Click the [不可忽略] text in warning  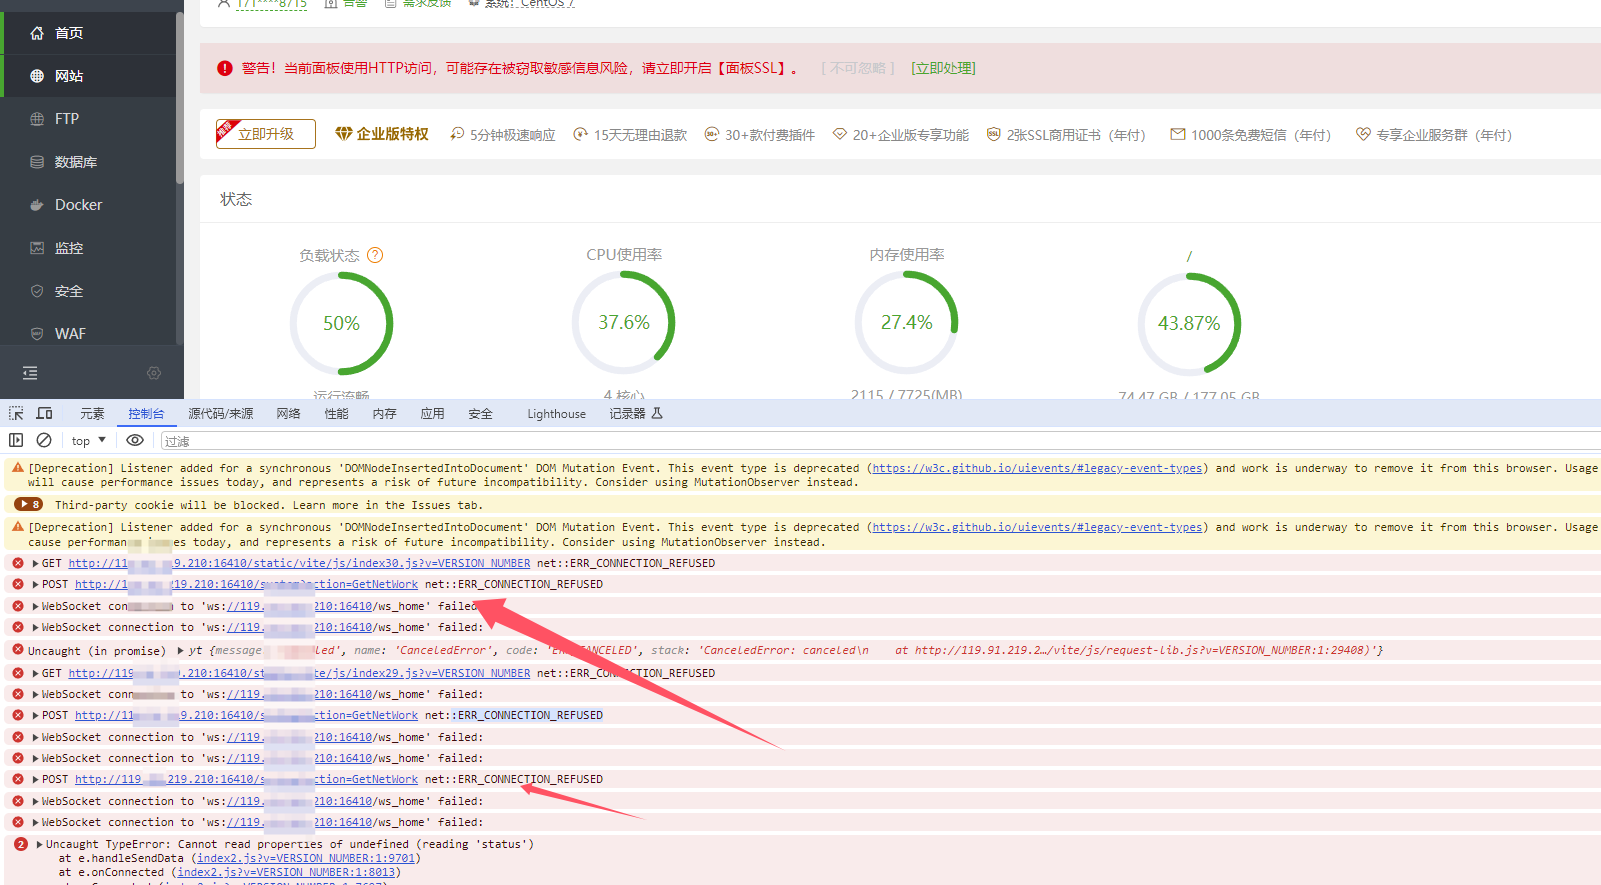858,68
